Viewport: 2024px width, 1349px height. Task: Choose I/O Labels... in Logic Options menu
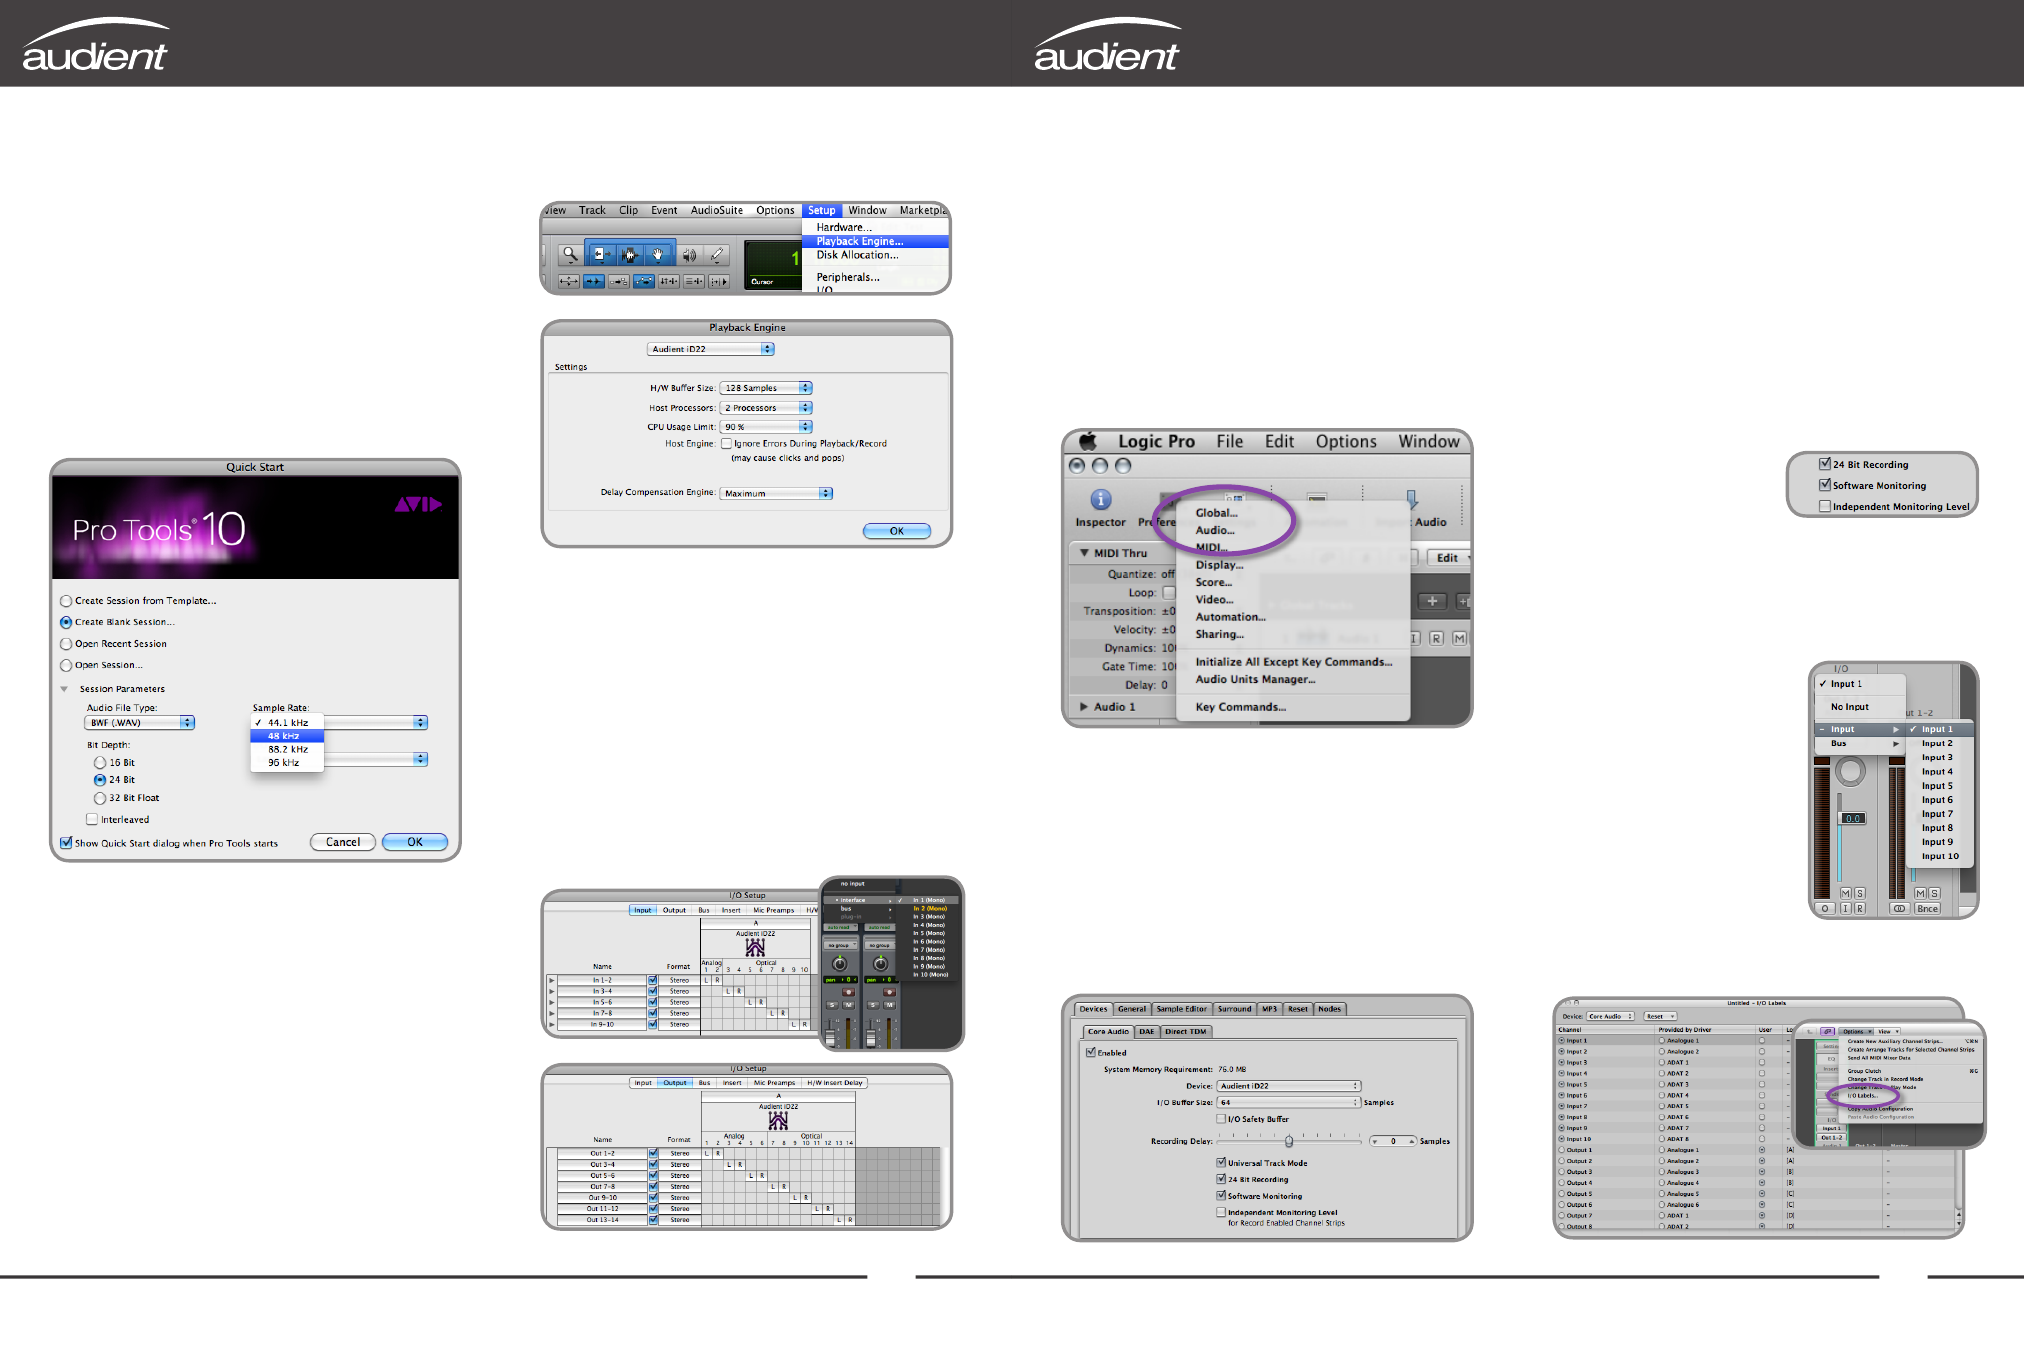click(x=1862, y=1096)
